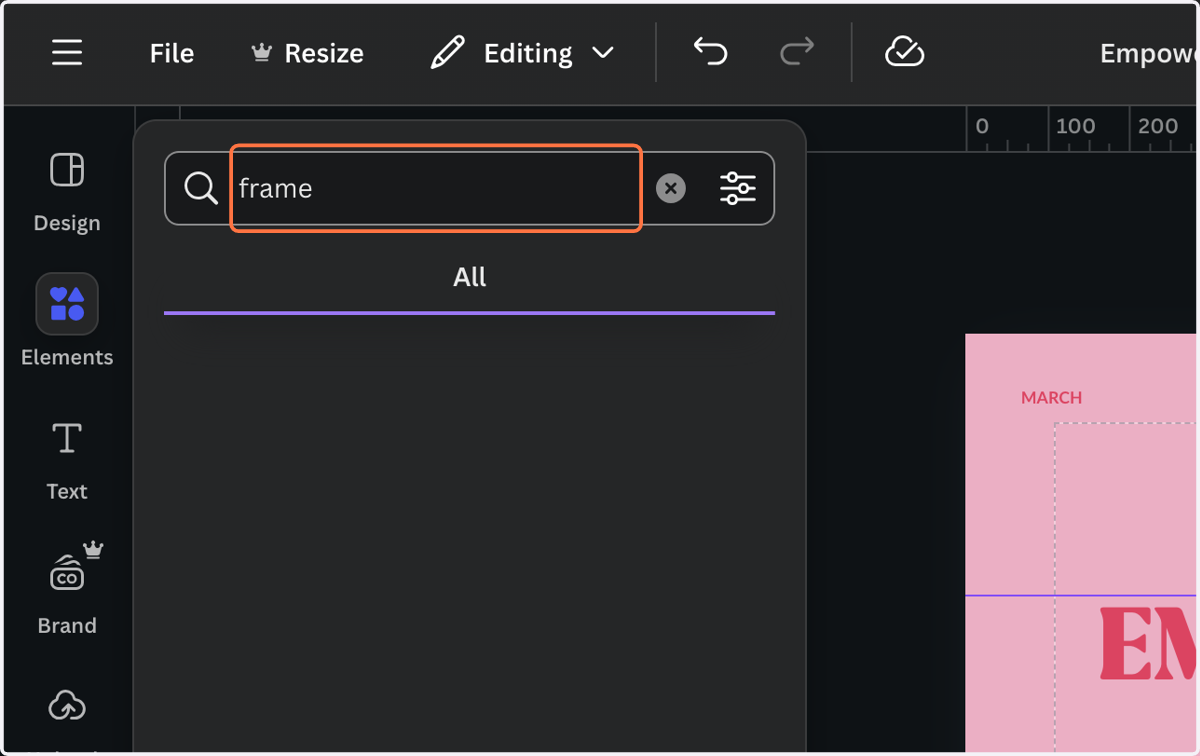This screenshot has width=1200, height=756.
Task: Focus the search field containing frame
Action: [436, 188]
